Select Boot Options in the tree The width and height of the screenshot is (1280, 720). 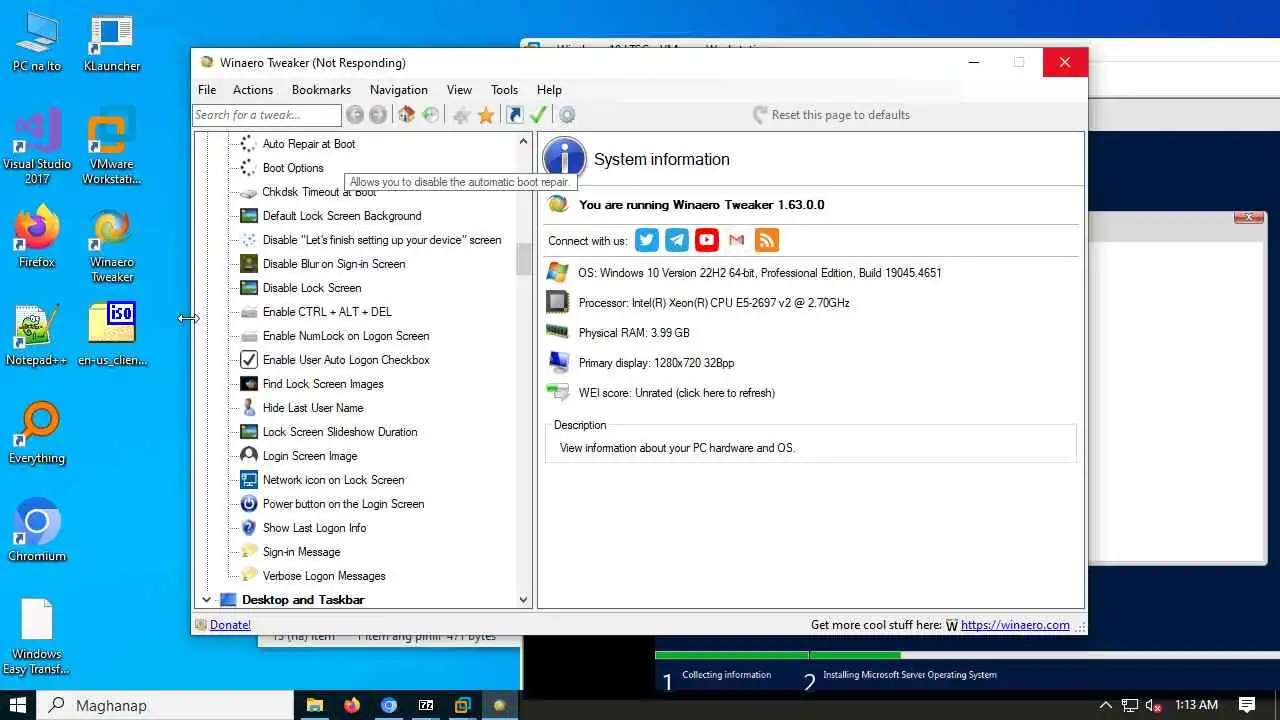click(293, 168)
